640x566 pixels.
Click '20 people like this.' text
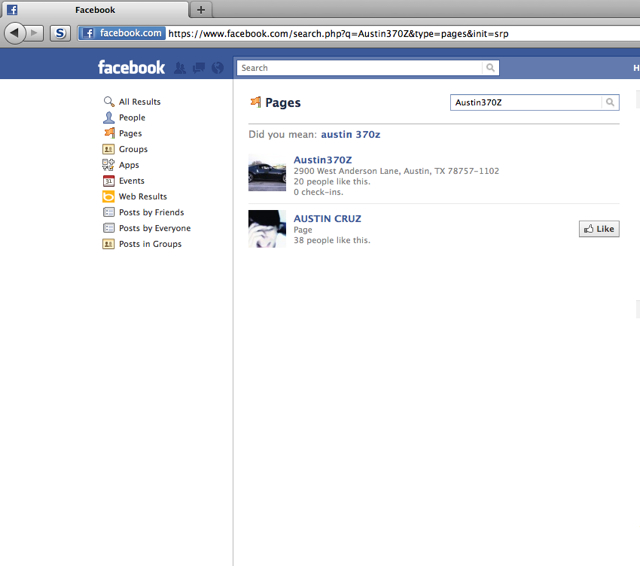(x=332, y=182)
